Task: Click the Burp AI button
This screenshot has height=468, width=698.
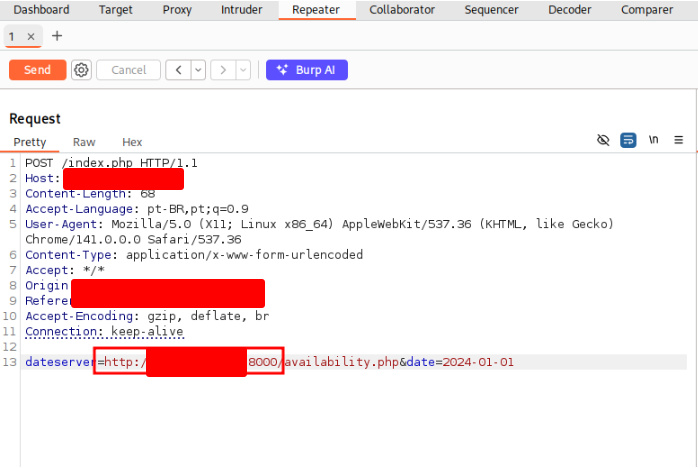Action: click(306, 70)
